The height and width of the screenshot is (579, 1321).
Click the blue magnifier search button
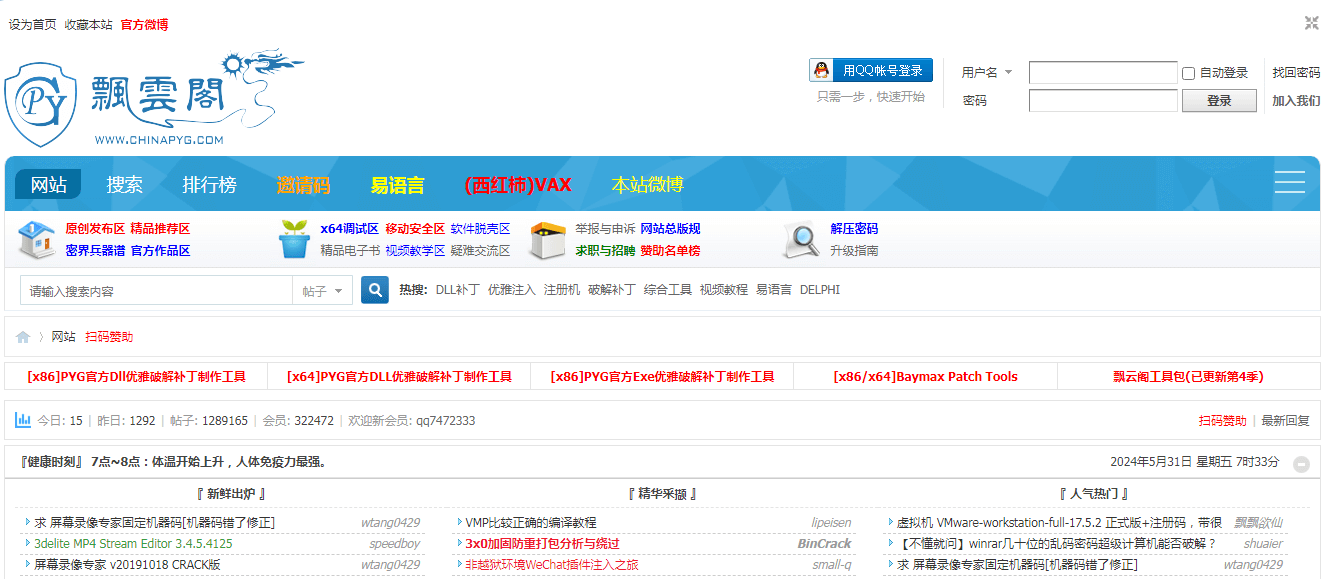(374, 290)
